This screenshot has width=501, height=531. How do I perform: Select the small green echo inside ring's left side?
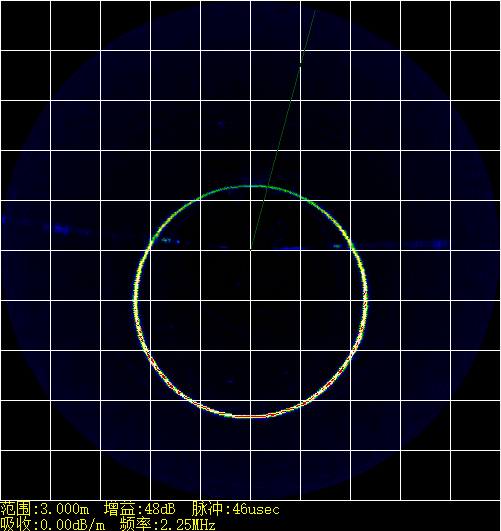coord(166,240)
